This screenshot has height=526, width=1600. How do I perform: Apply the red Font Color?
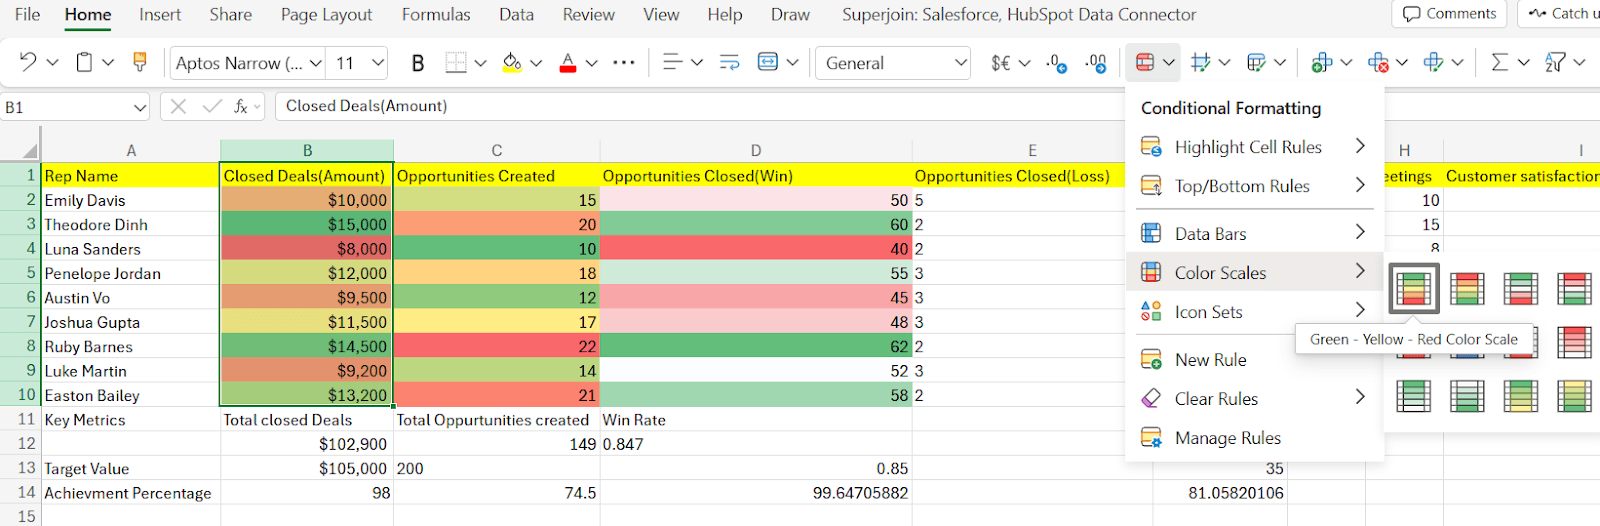click(568, 63)
